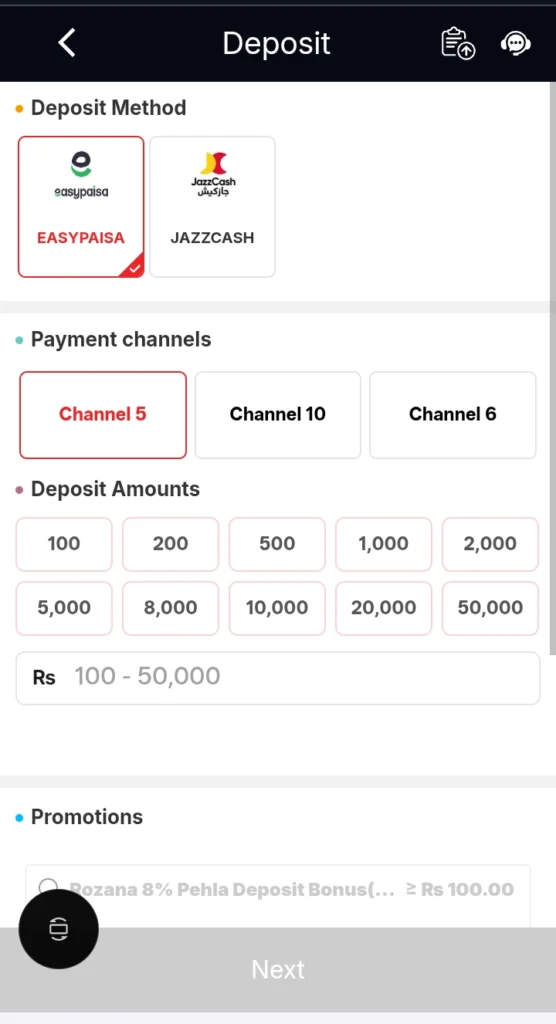
Task: Pick the 200 deposit amount
Action: pyautogui.click(x=171, y=544)
